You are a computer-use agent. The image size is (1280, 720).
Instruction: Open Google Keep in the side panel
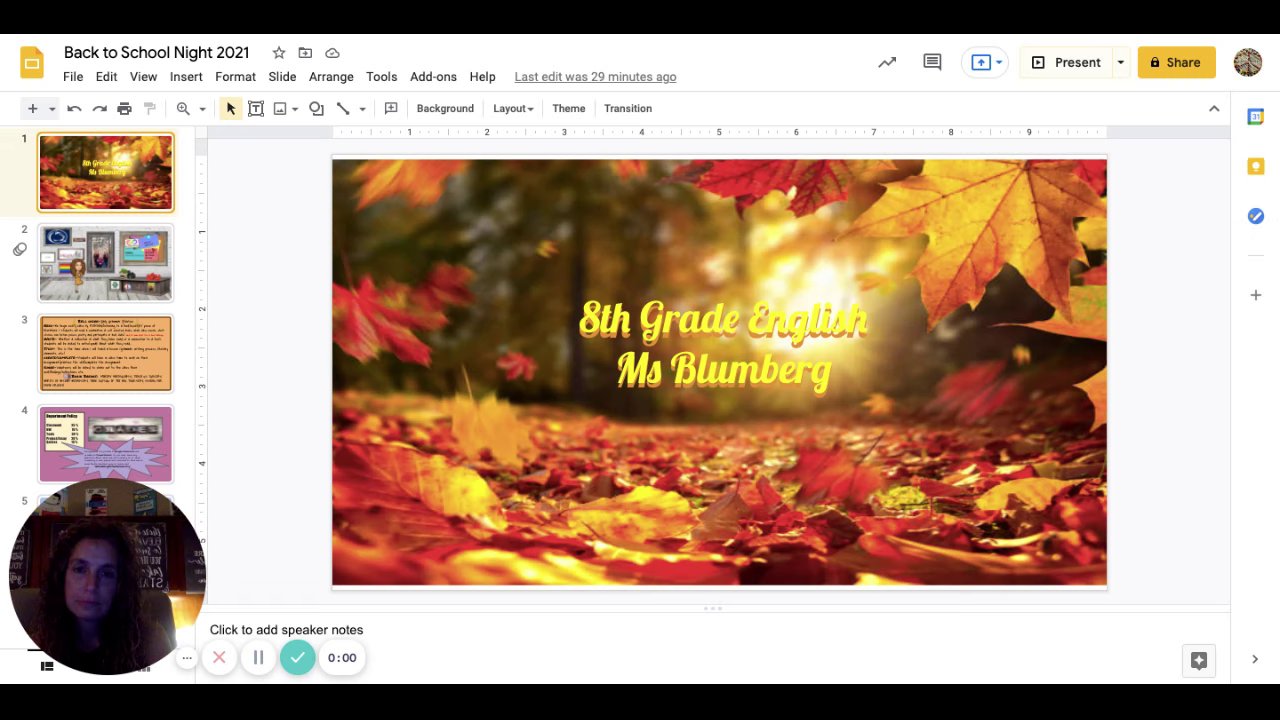1256,166
